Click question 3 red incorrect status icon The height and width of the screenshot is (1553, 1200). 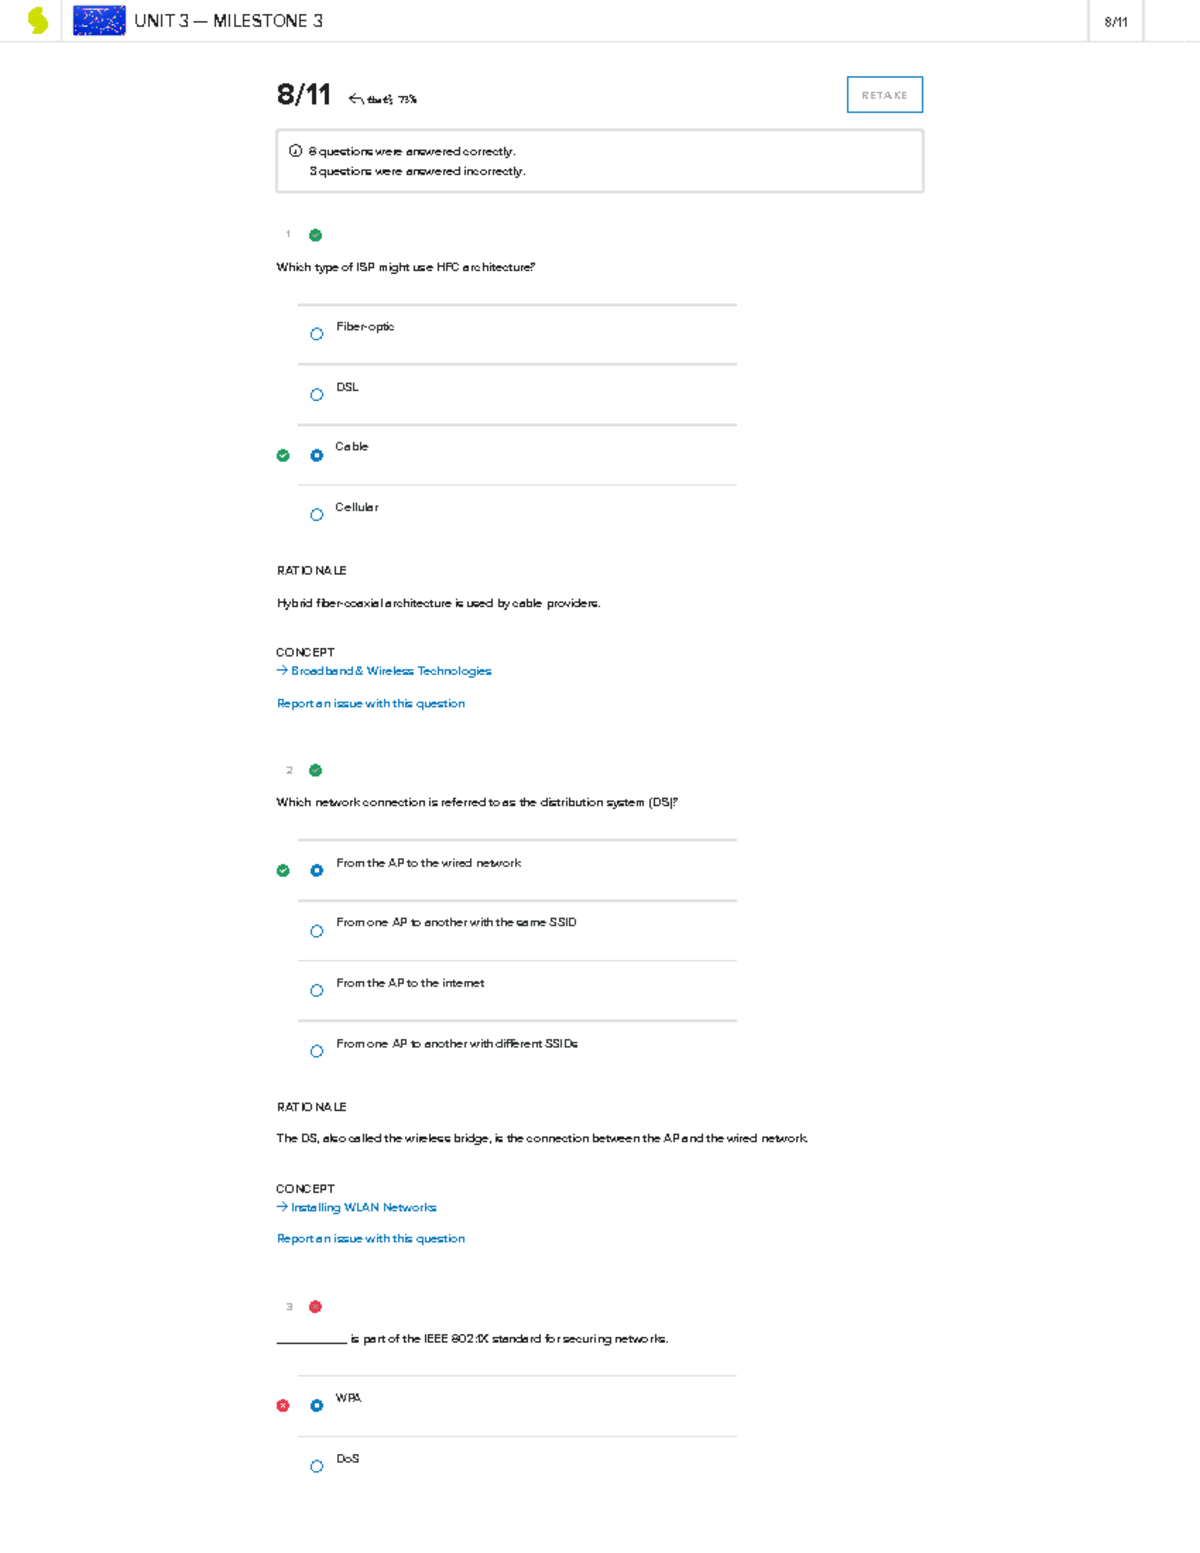[316, 1306]
